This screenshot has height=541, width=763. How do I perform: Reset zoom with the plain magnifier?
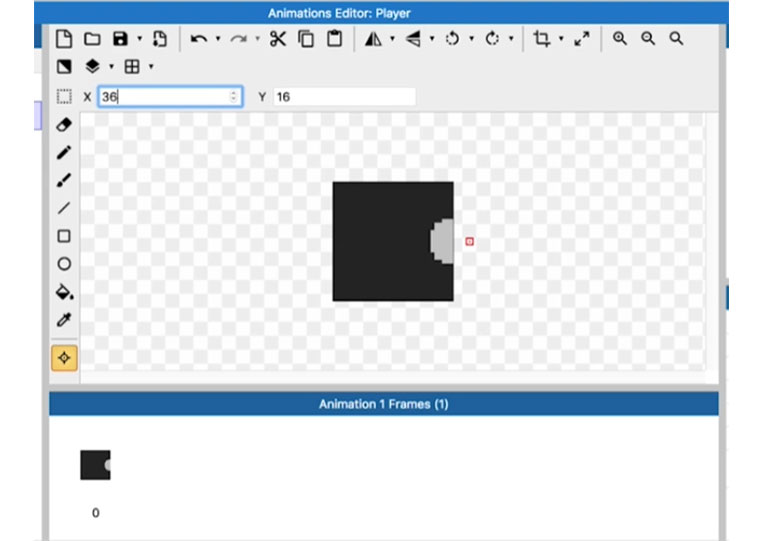(676, 38)
